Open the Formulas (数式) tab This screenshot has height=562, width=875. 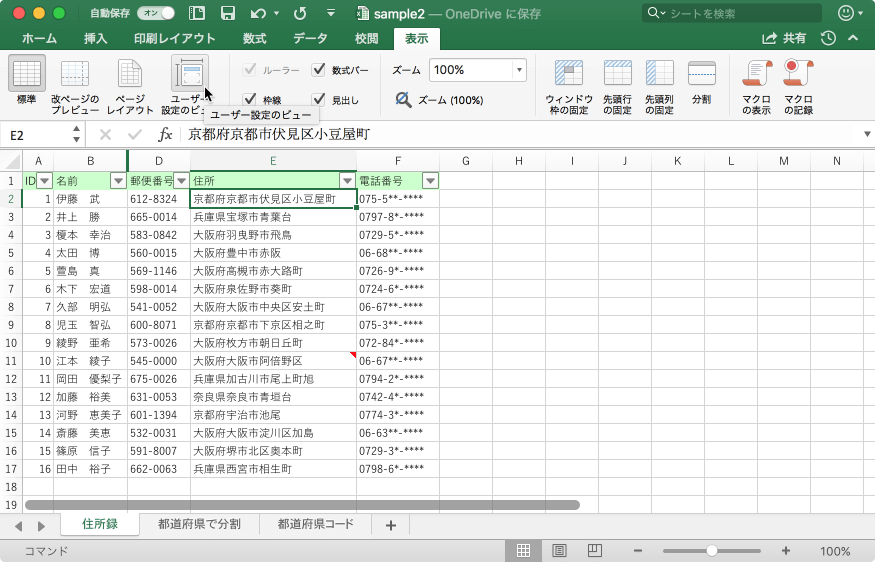click(x=254, y=39)
